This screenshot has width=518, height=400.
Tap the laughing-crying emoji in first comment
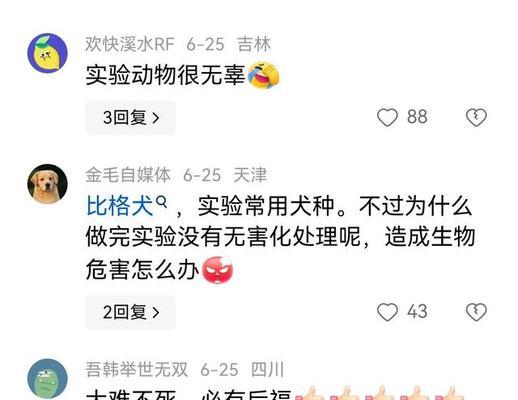point(264,75)
